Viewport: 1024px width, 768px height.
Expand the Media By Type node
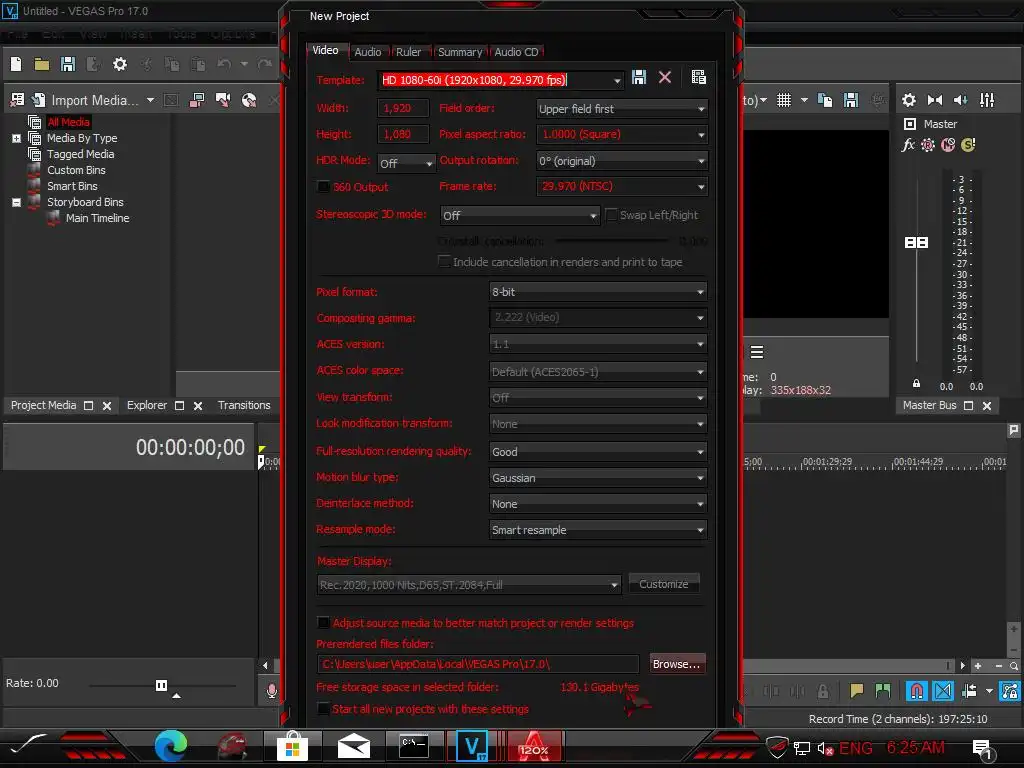point(16,138)
